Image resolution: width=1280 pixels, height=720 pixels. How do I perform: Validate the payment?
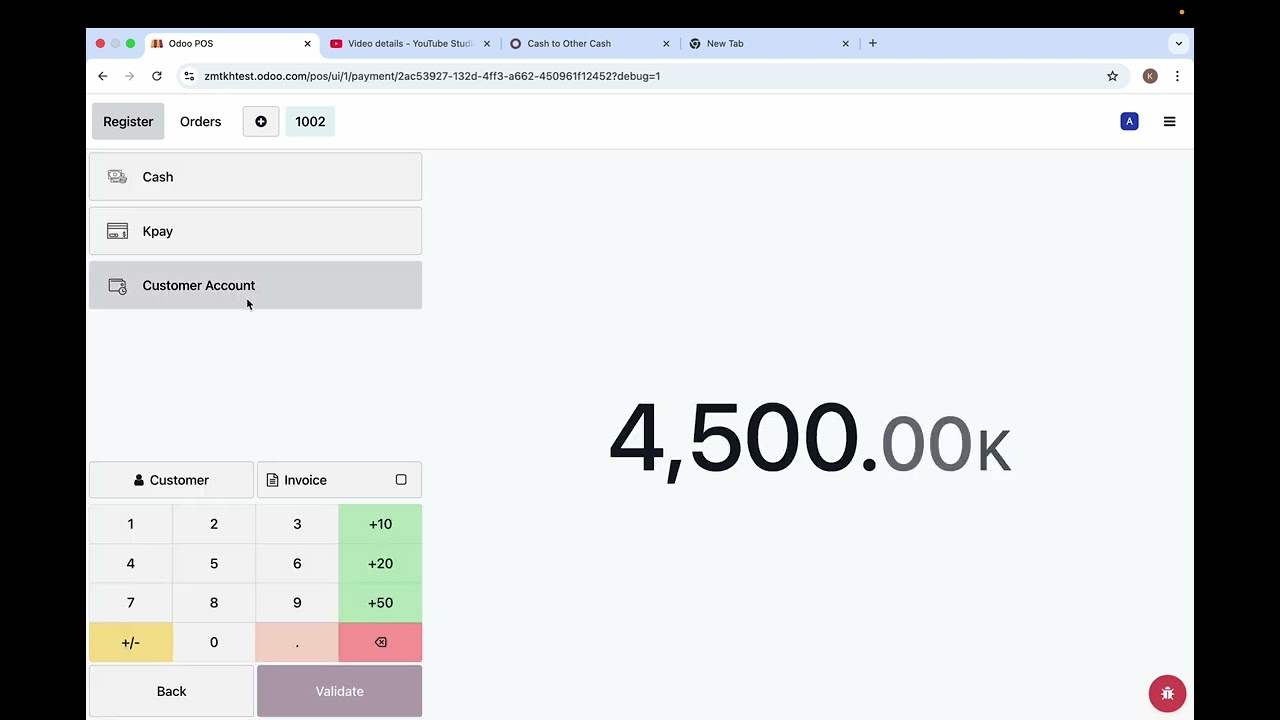click(x=339, y=691)
